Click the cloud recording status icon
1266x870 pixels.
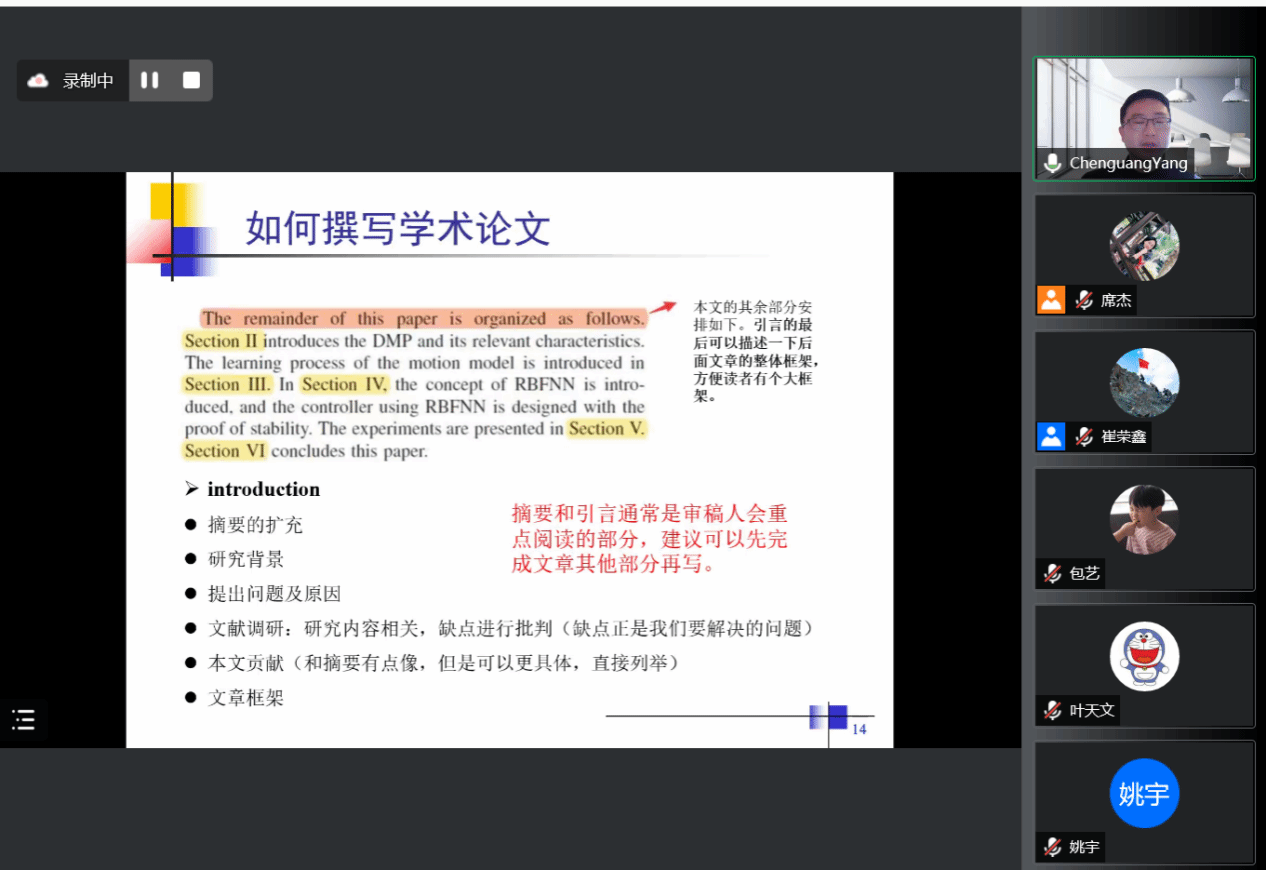[x=38, y=81]
